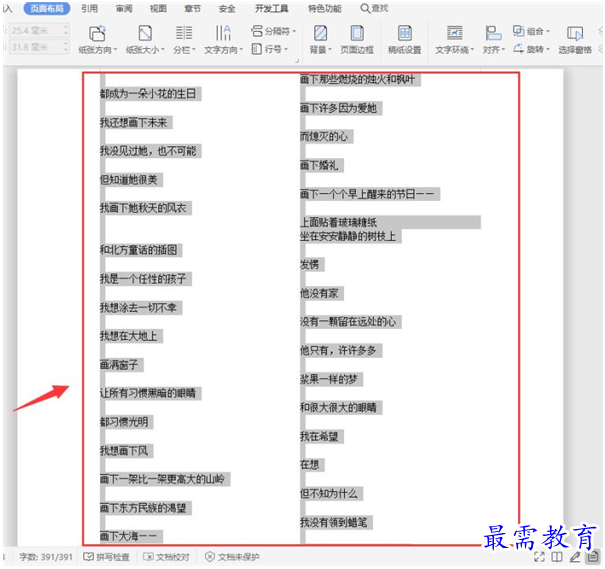Click the line 画下东方民族的渴望

(x=143, y=508)
